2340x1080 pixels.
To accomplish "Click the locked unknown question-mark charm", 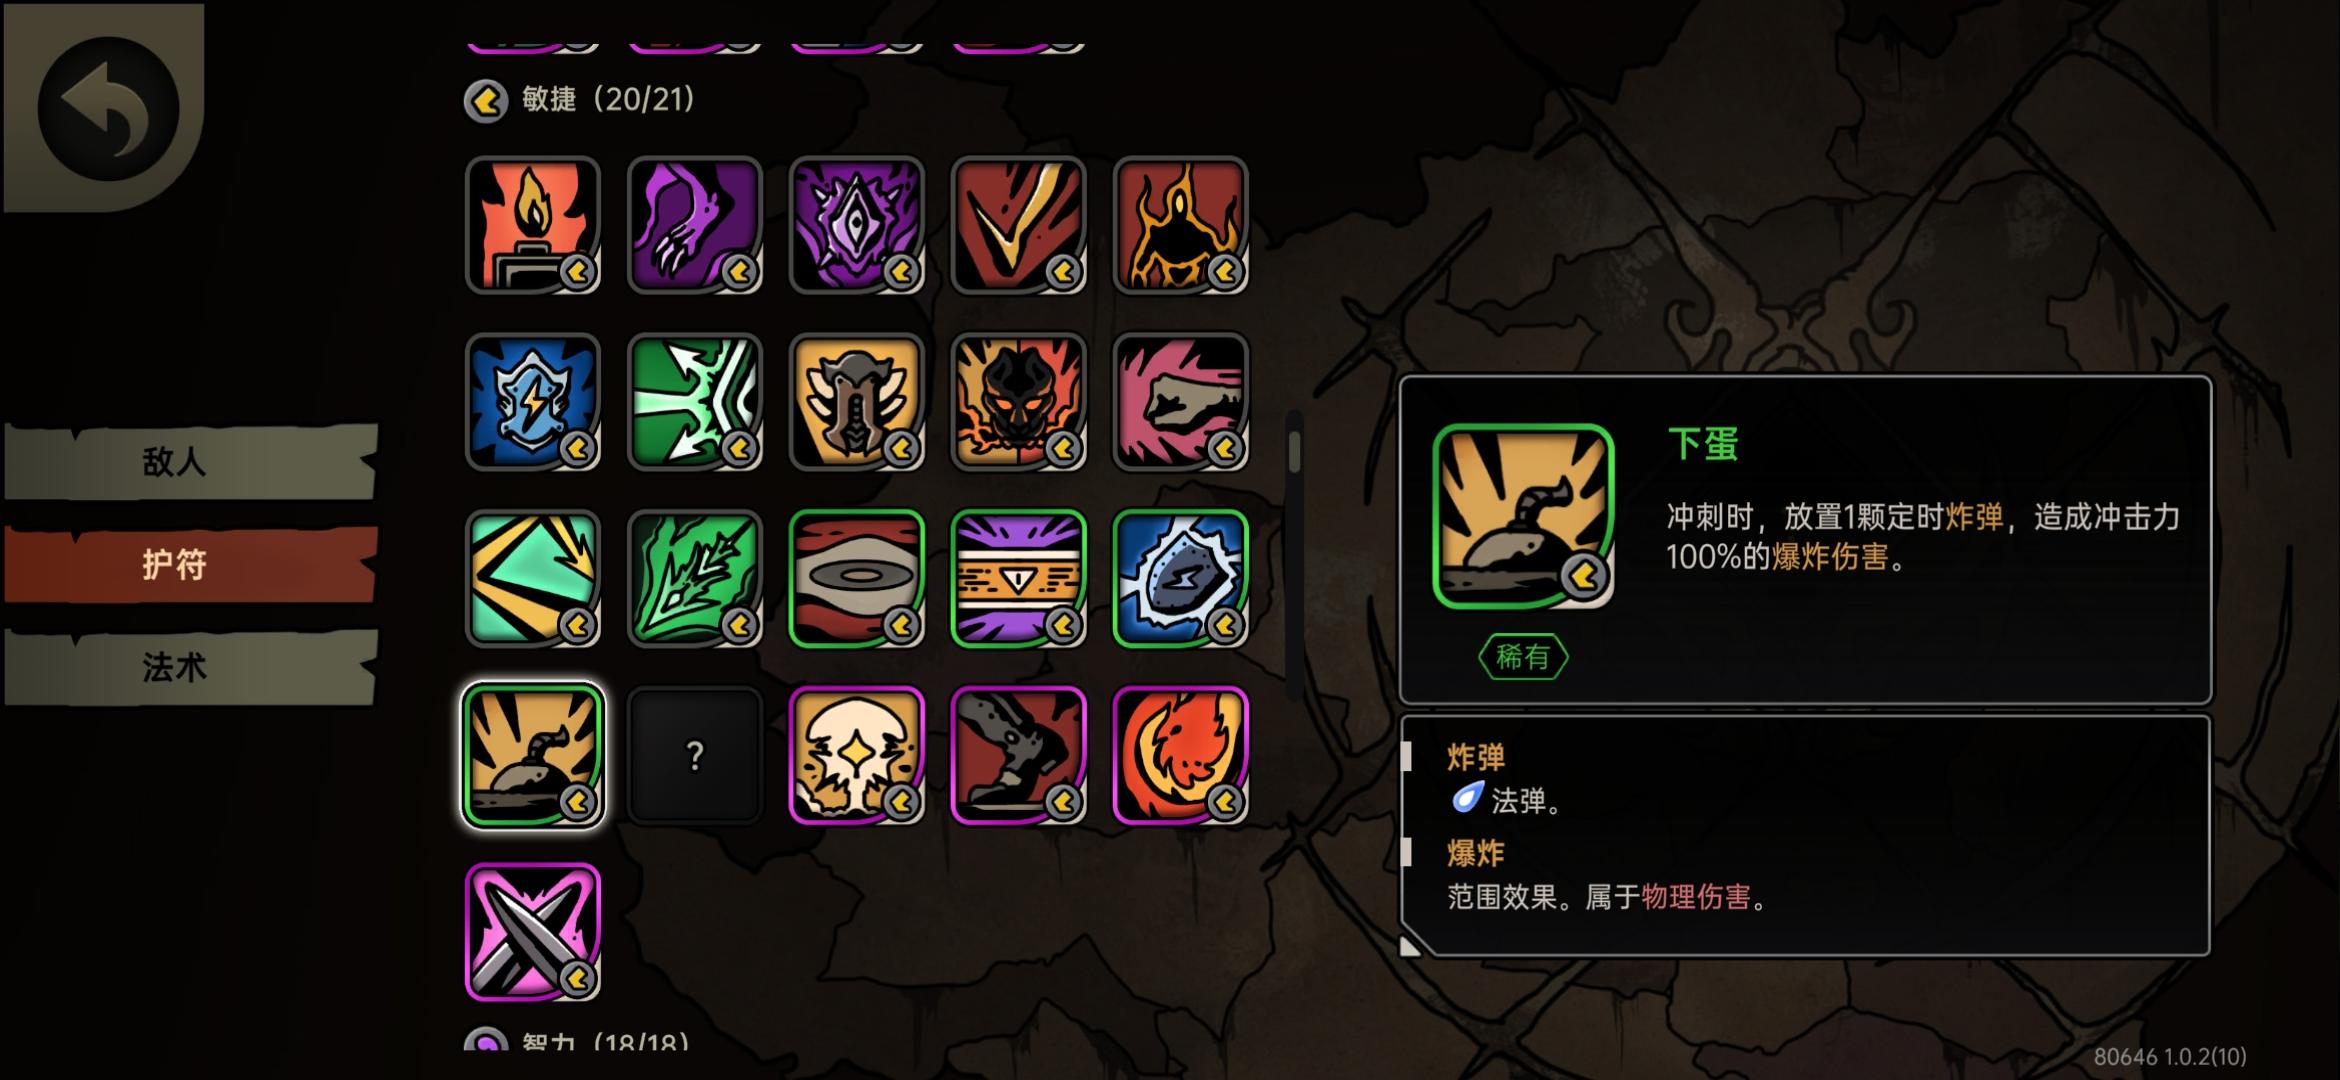I will tap(695, 756).
